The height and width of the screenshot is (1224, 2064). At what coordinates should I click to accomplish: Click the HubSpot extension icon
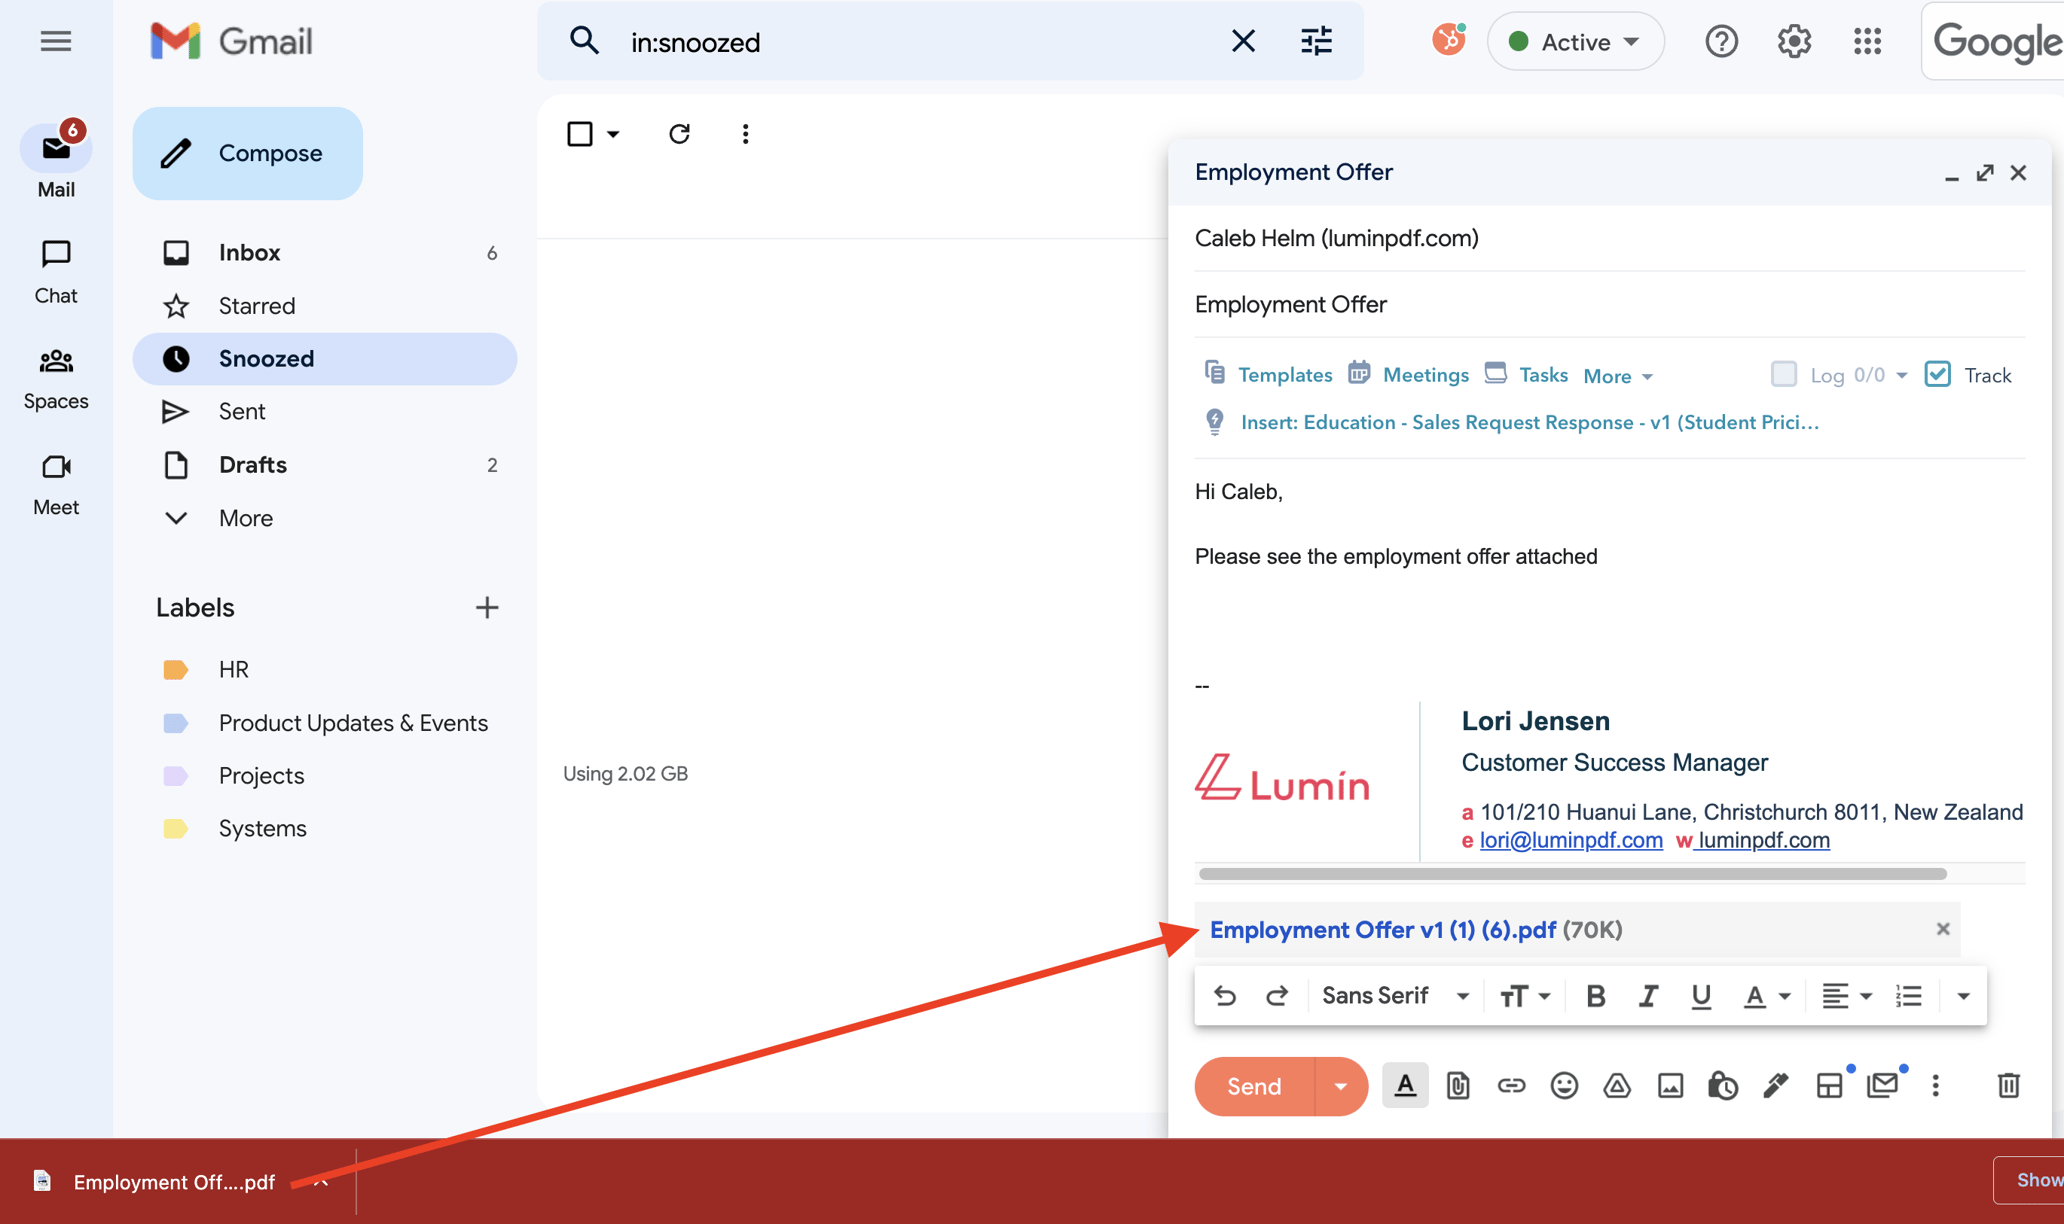[1448, 40]
